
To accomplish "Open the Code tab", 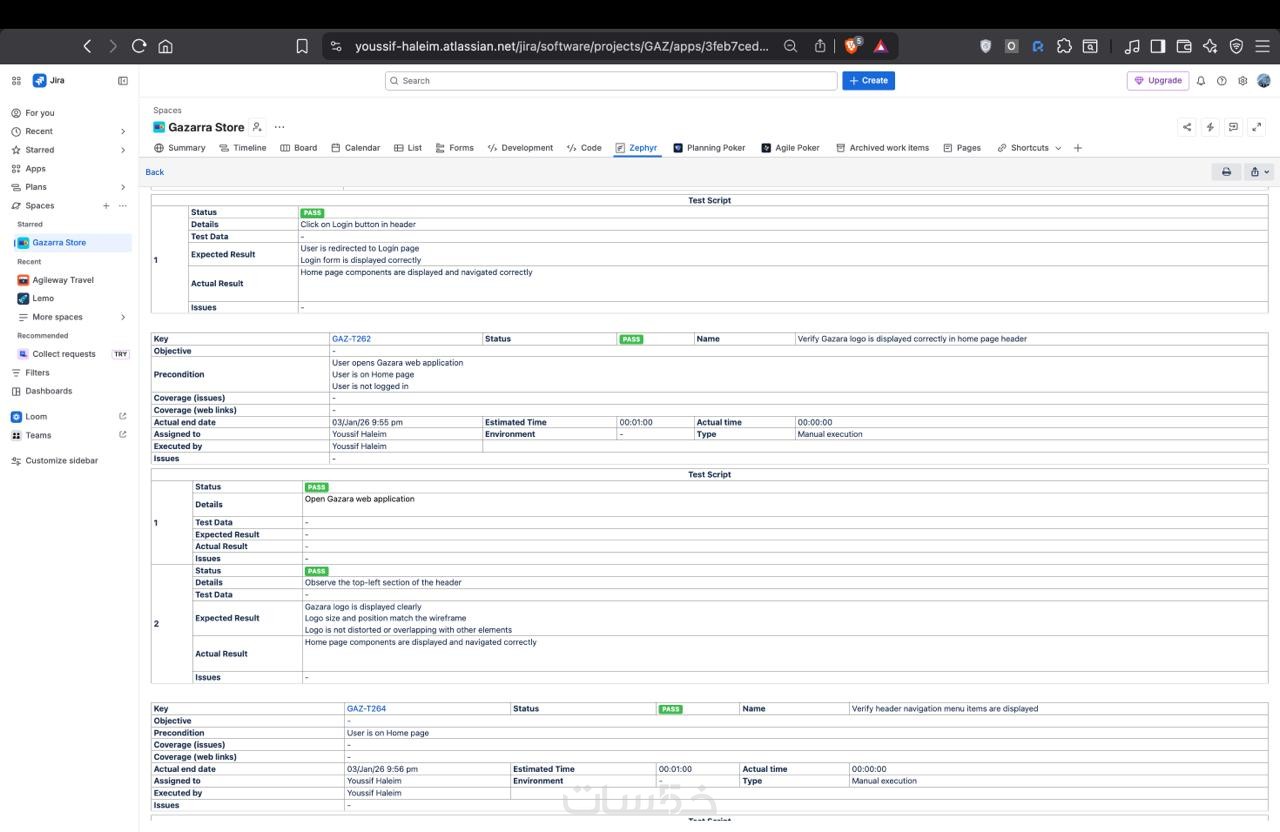I will pyautogui.click(x=584, y=148).
